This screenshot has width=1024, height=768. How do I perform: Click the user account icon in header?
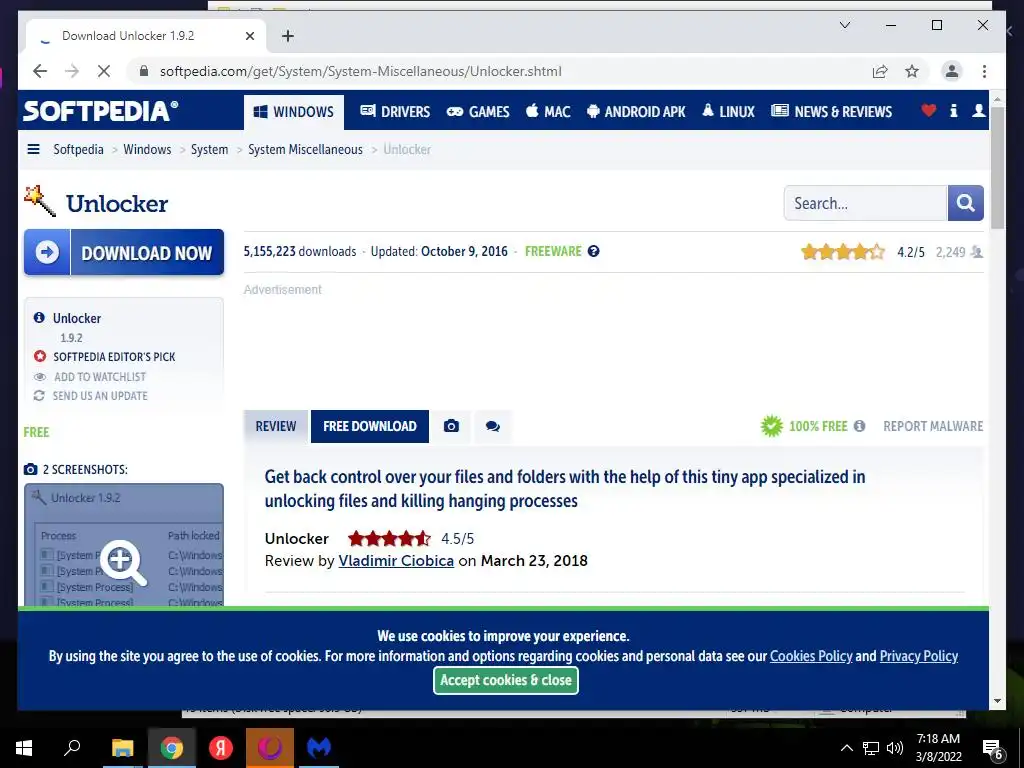click(978, 111)
